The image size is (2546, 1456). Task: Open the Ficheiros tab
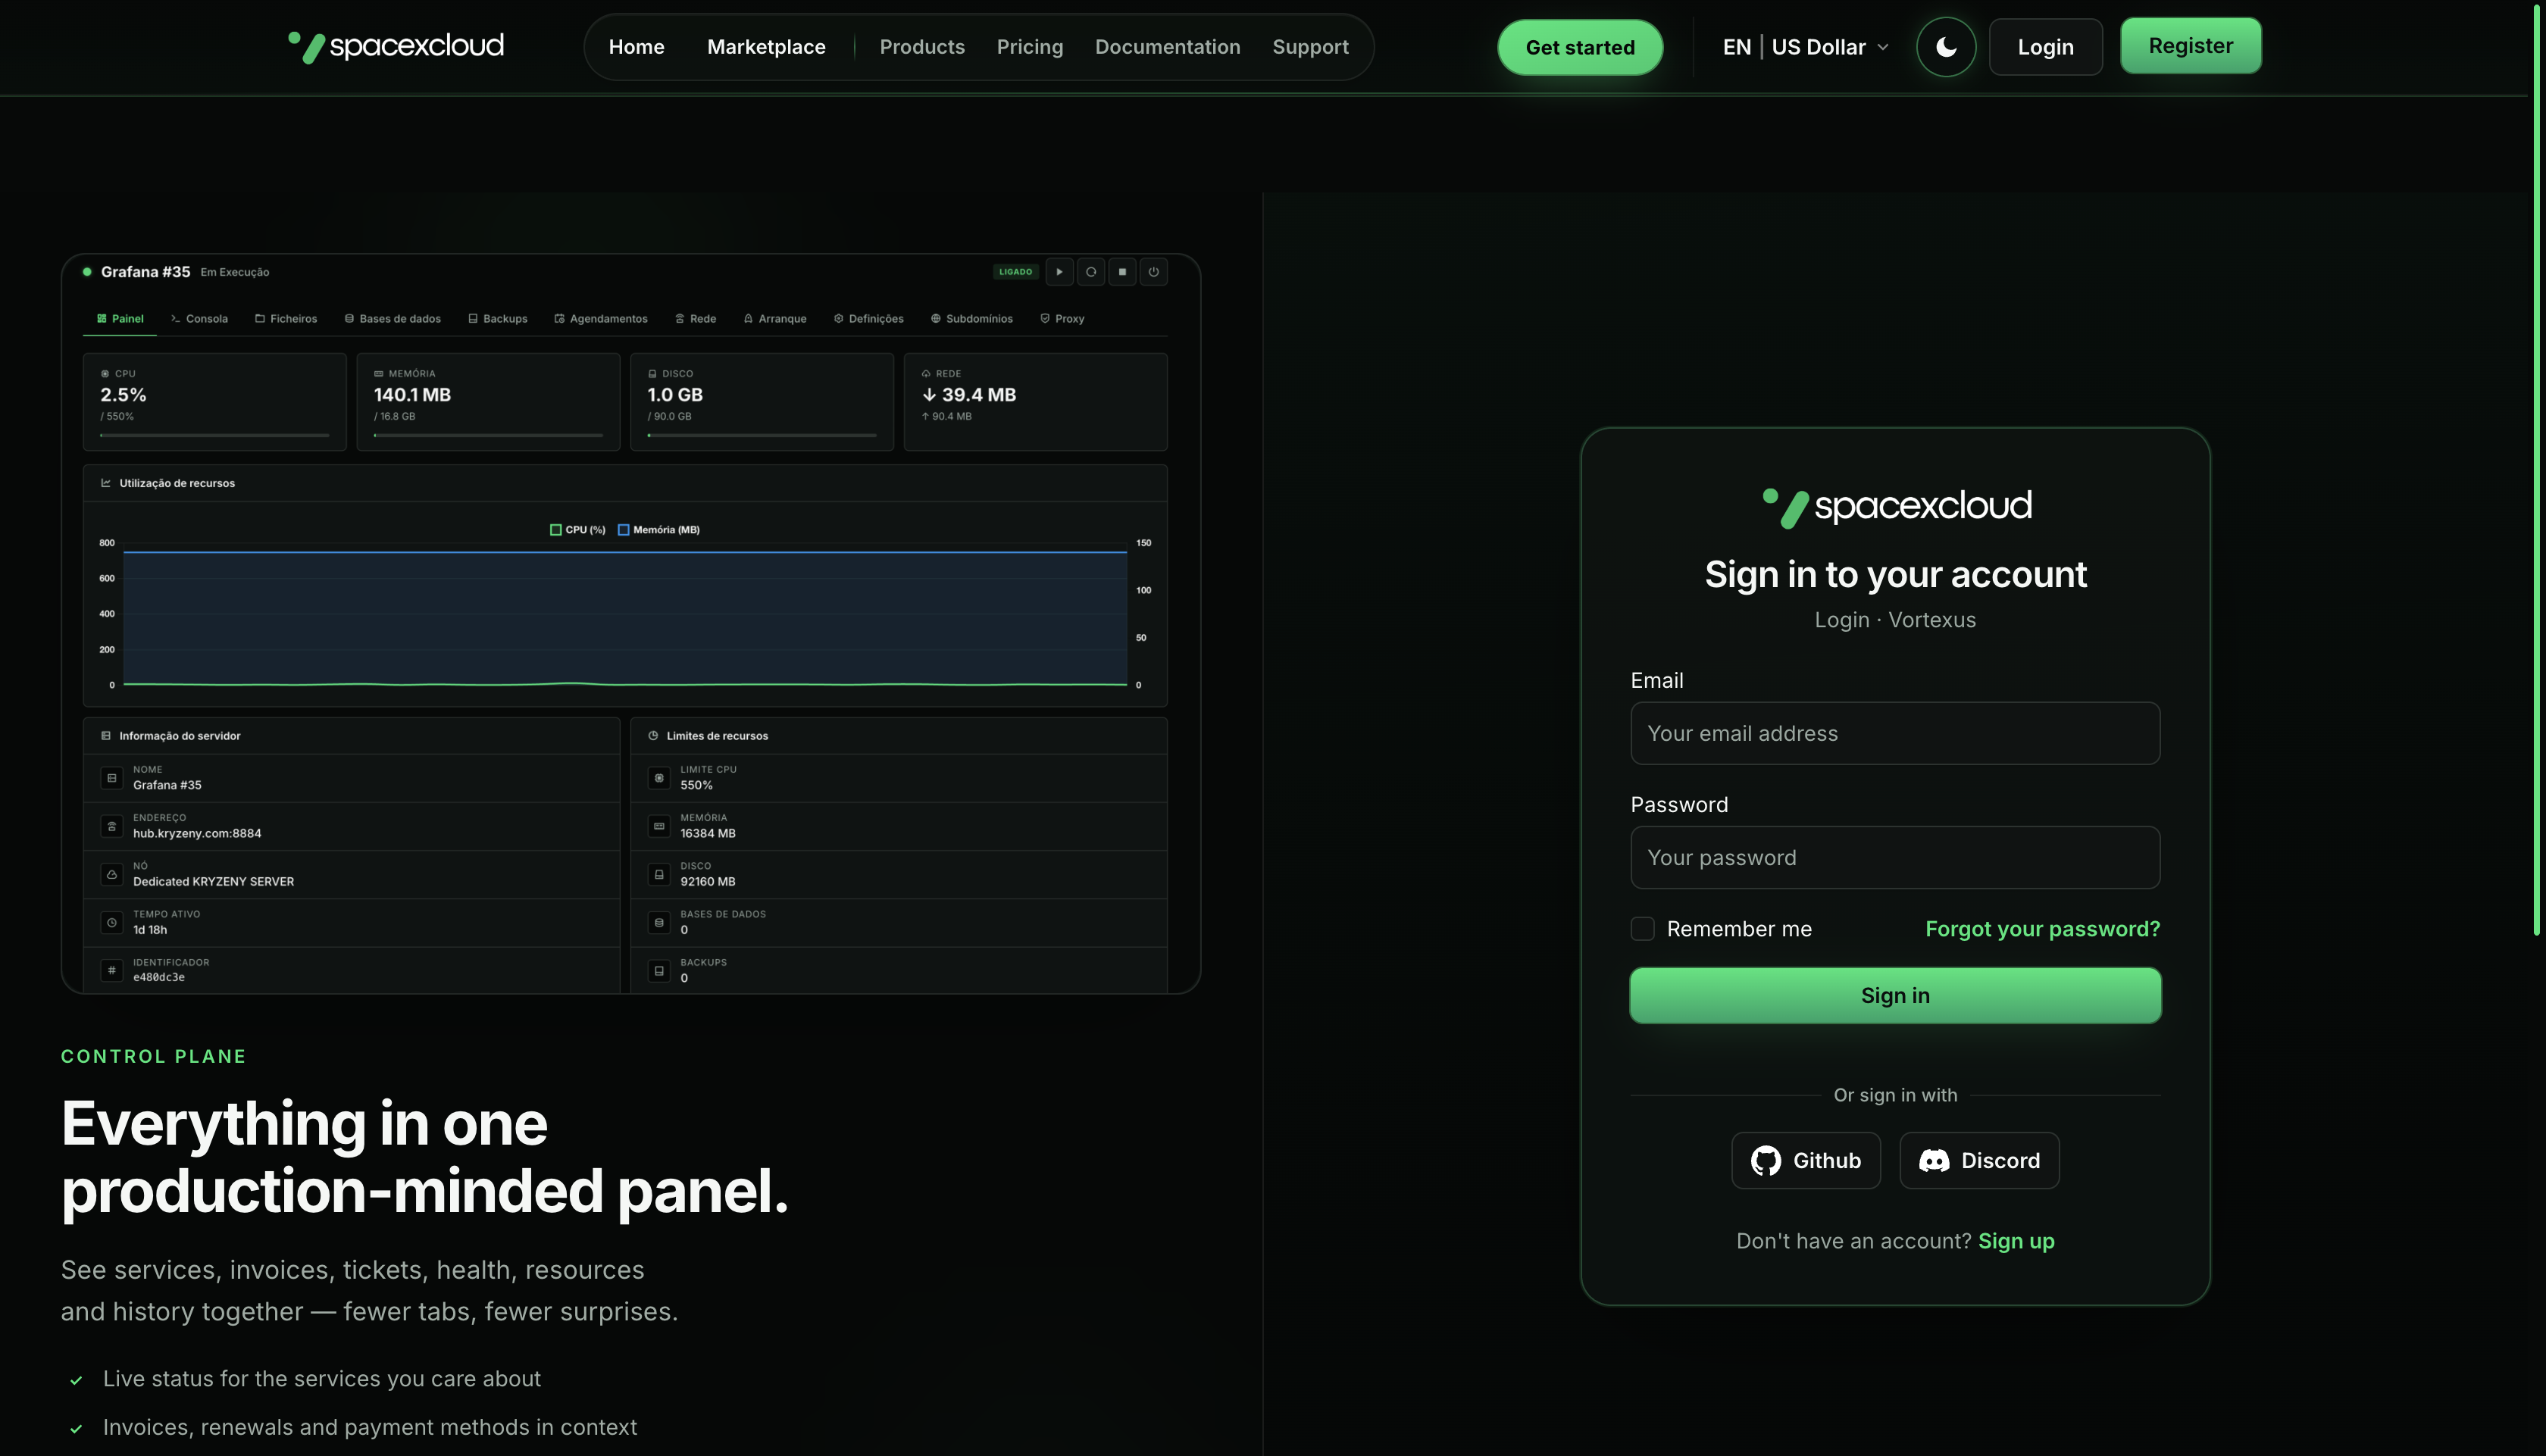pyautogui.click(x=286, y=319)
